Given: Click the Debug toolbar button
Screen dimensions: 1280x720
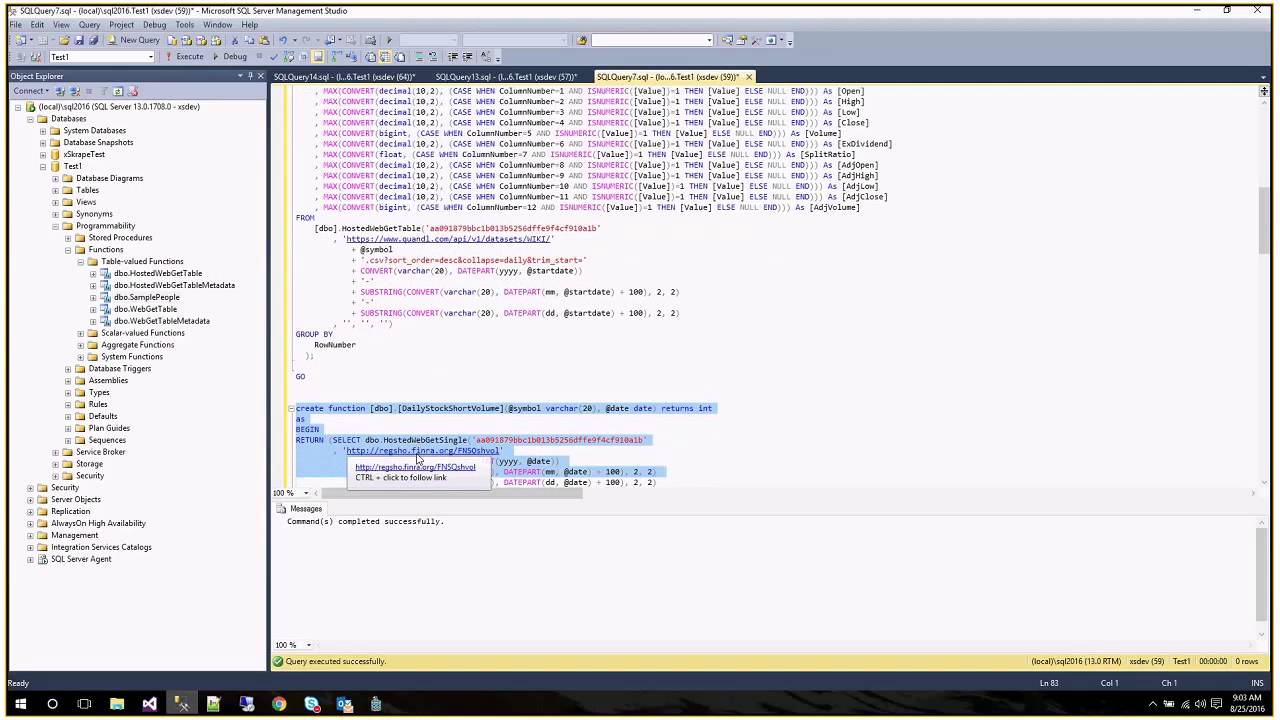Looking at the screenshot, I should (x=230, y=56).
